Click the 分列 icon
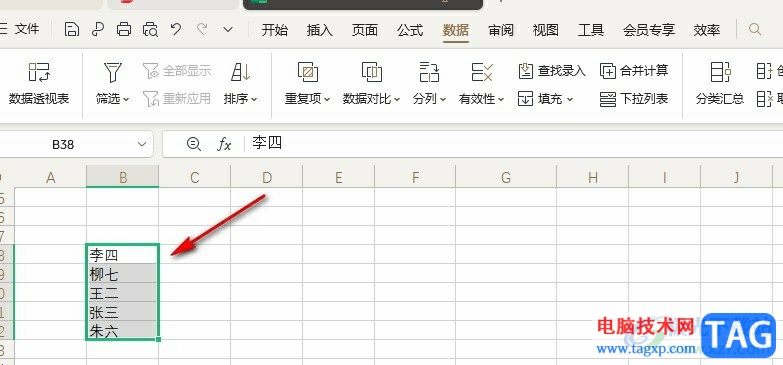783x365 pixels. click(x=429, y=73)
